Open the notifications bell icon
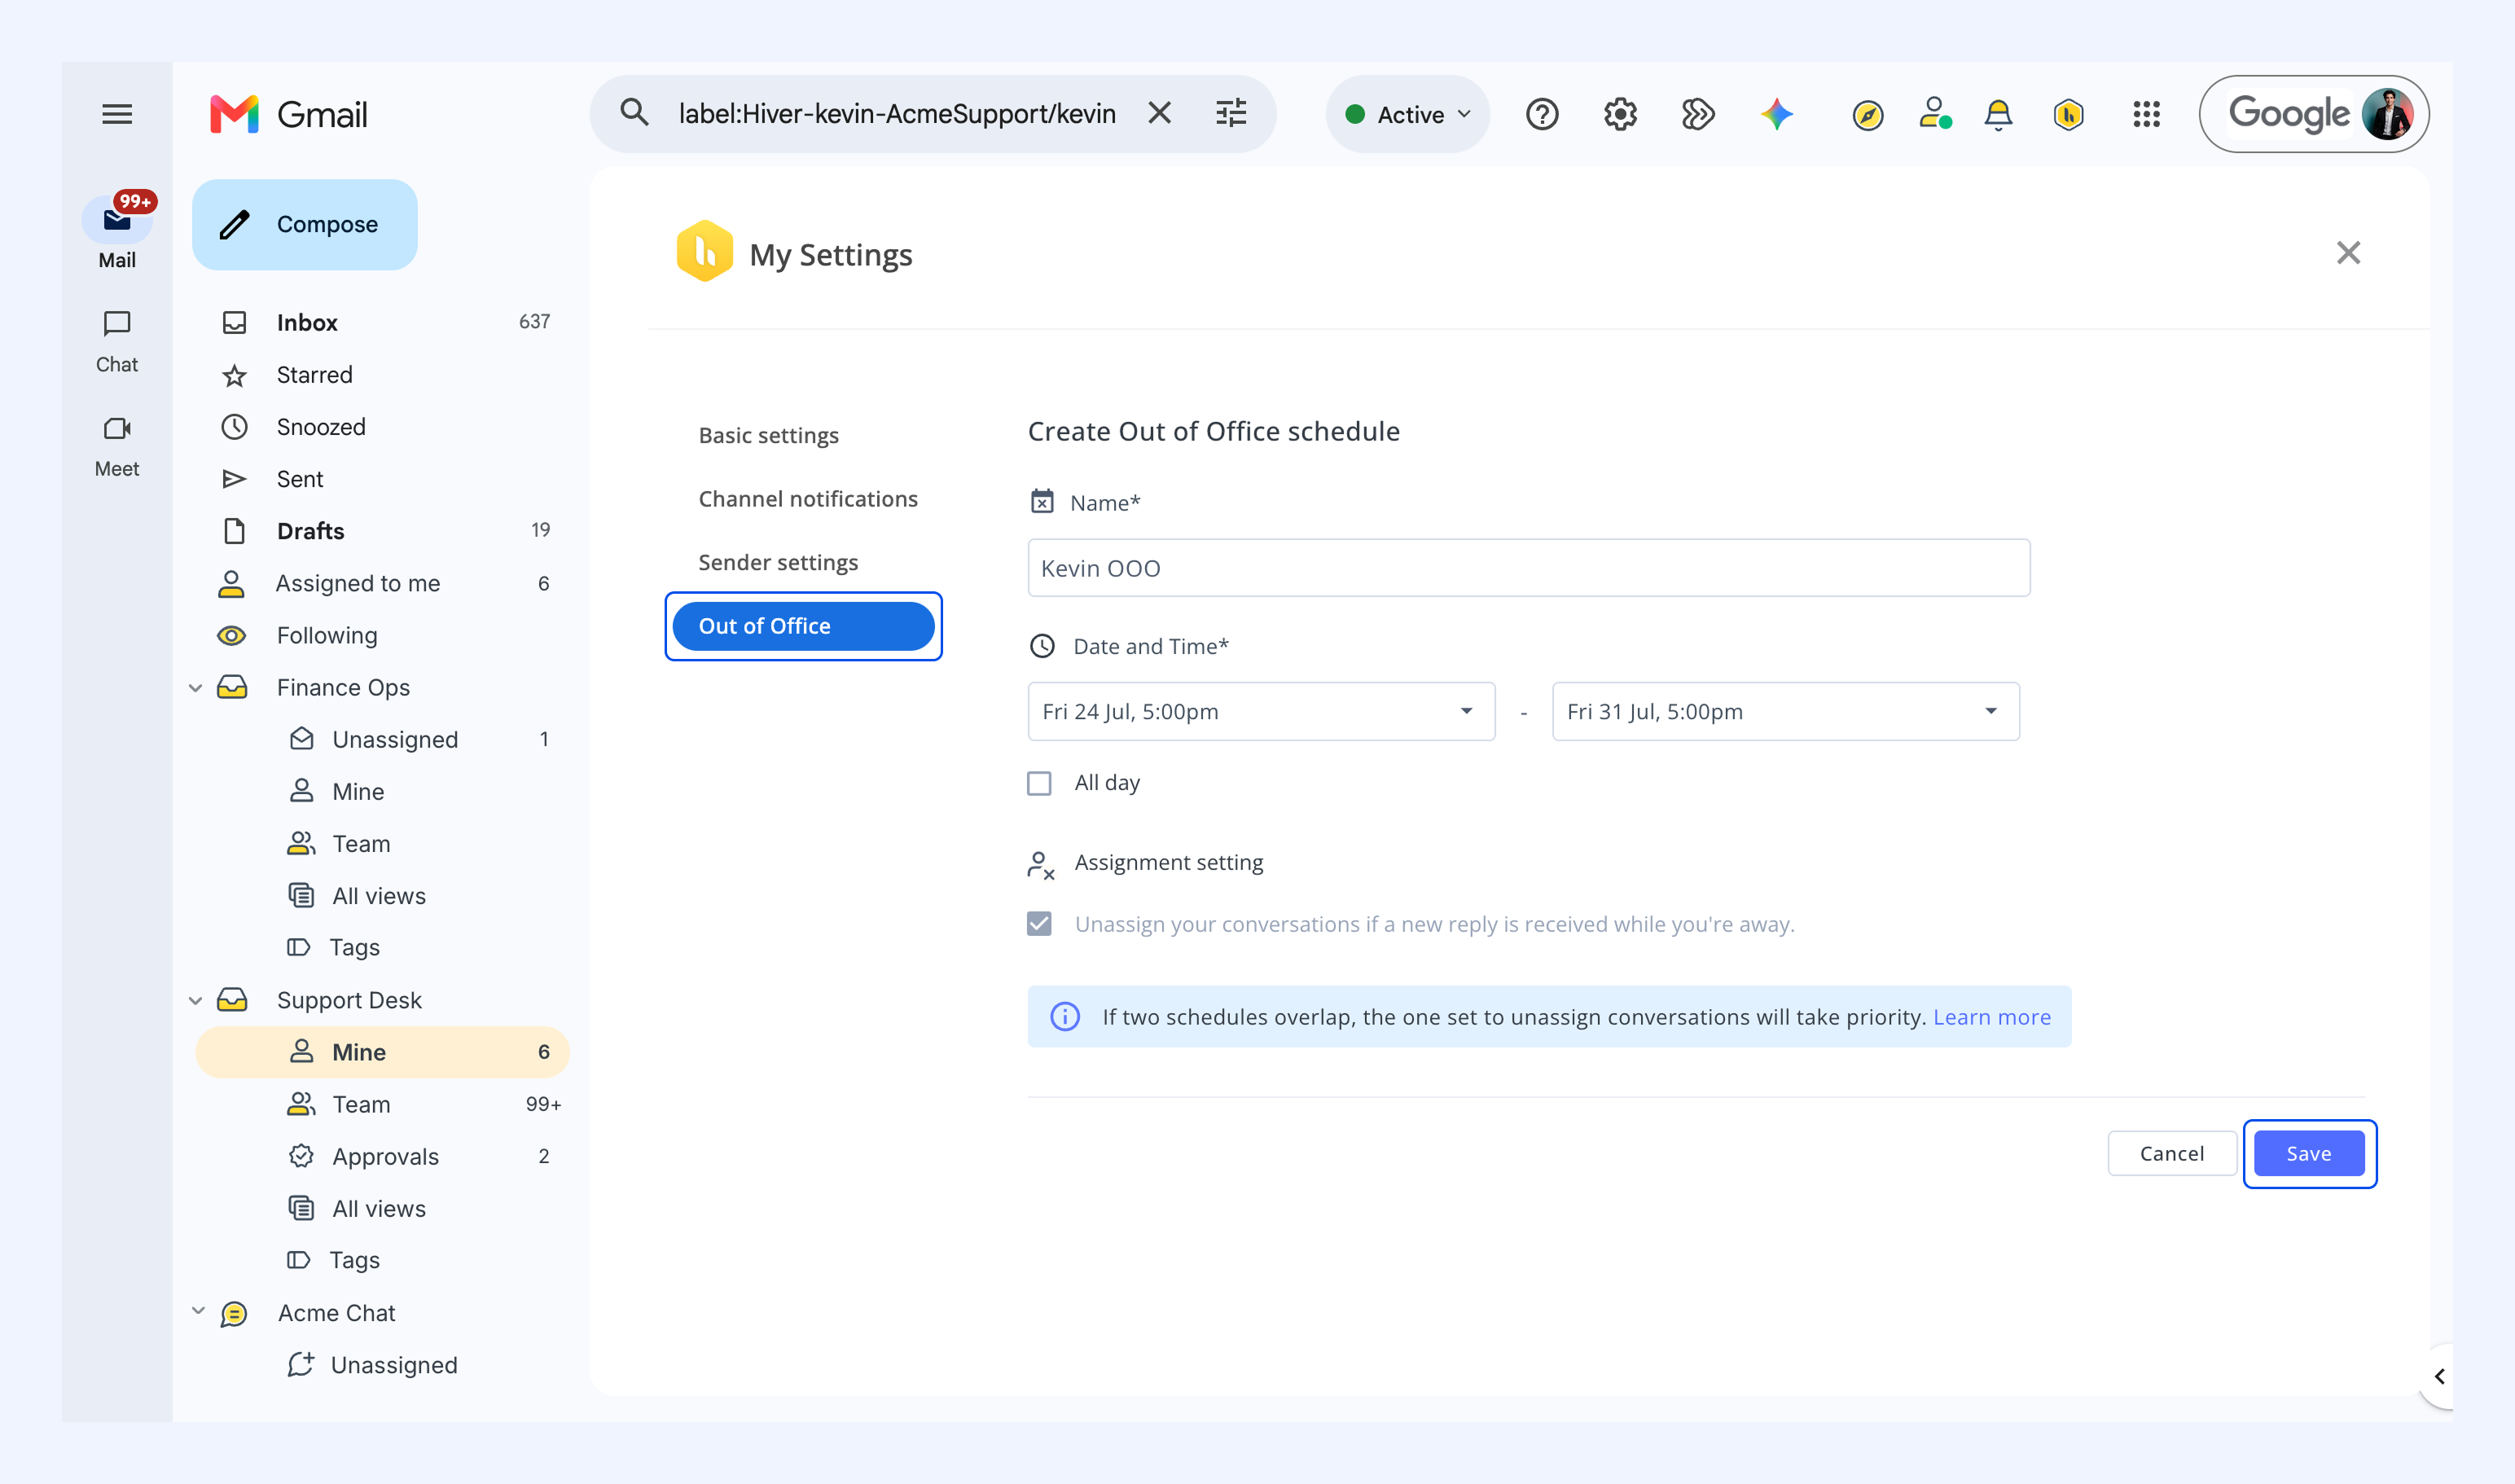The width and height of the screenshot is (2515, 1484). coord(1998,115)
